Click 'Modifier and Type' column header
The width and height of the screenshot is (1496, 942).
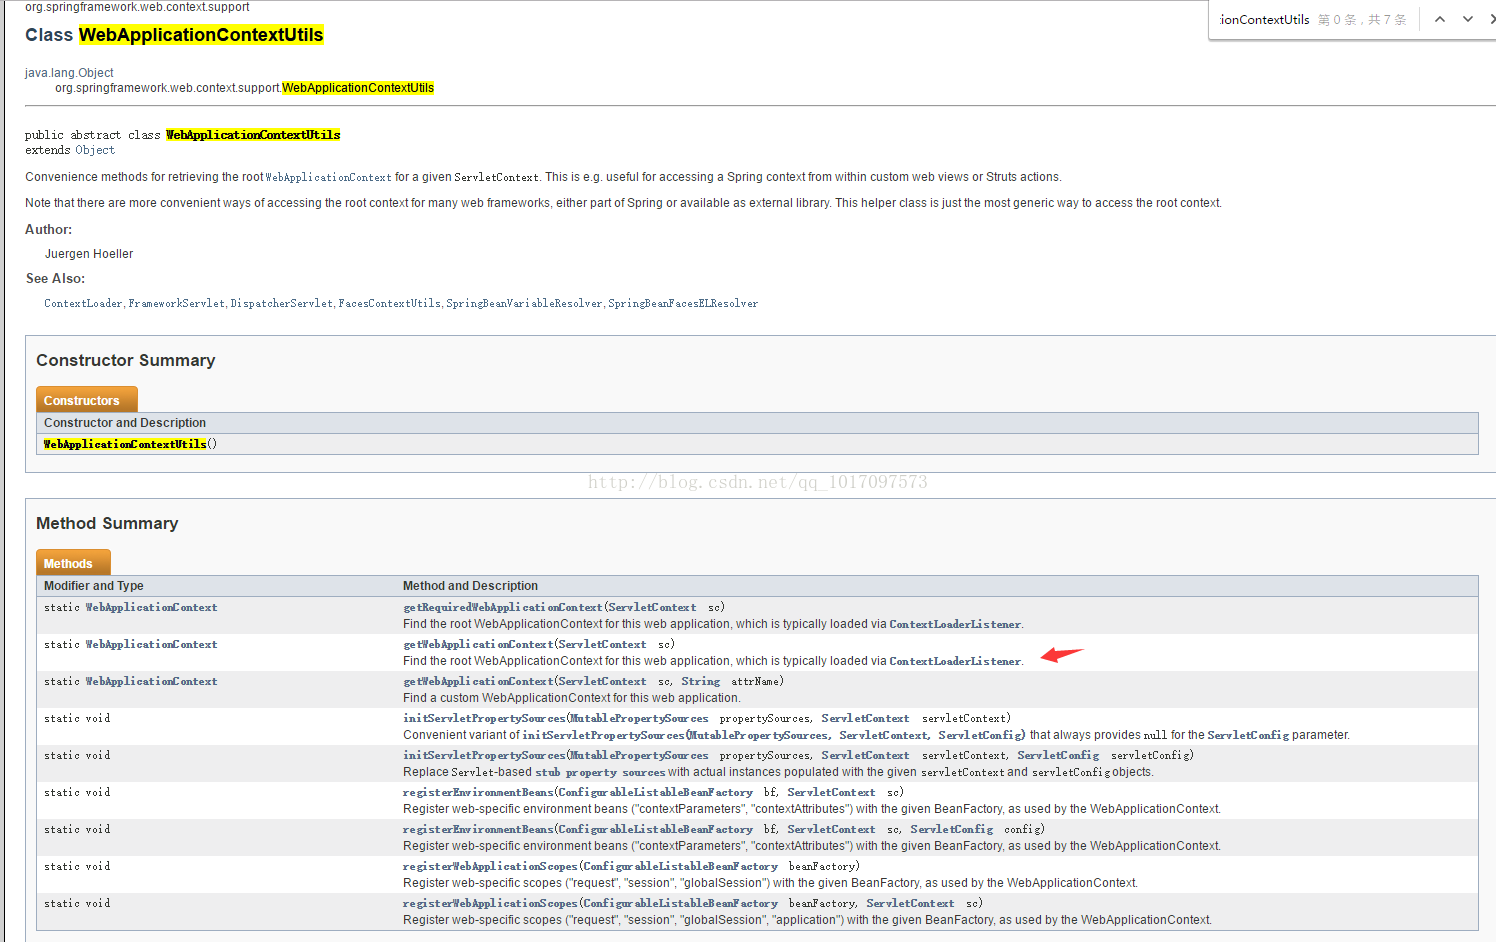coord(94,586)
